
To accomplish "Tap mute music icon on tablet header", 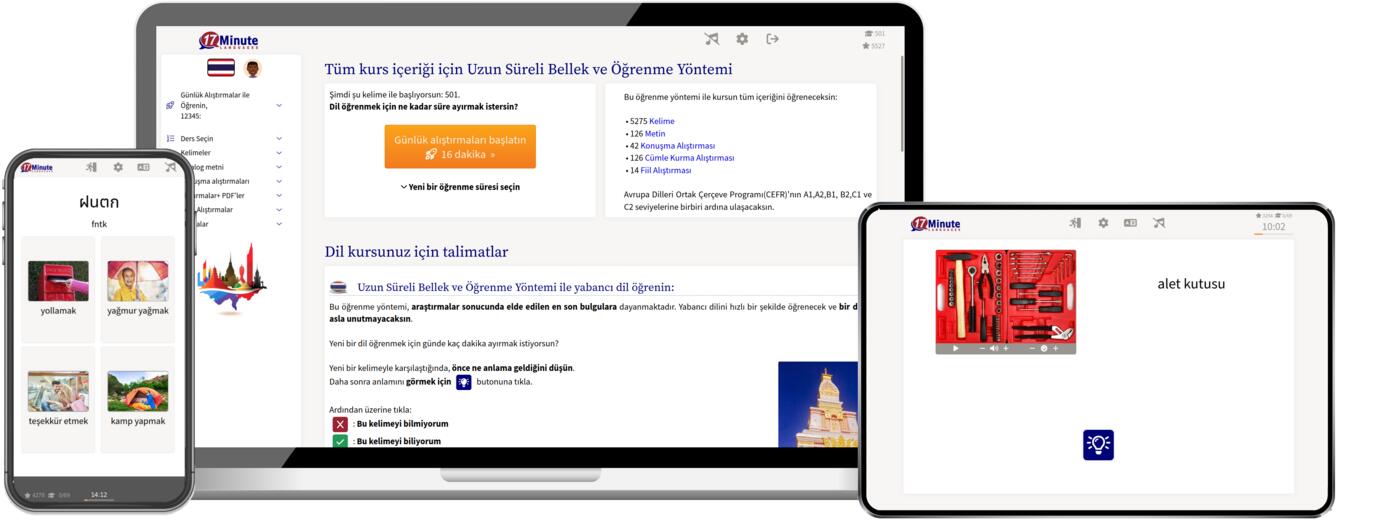I will point(1158,223).
